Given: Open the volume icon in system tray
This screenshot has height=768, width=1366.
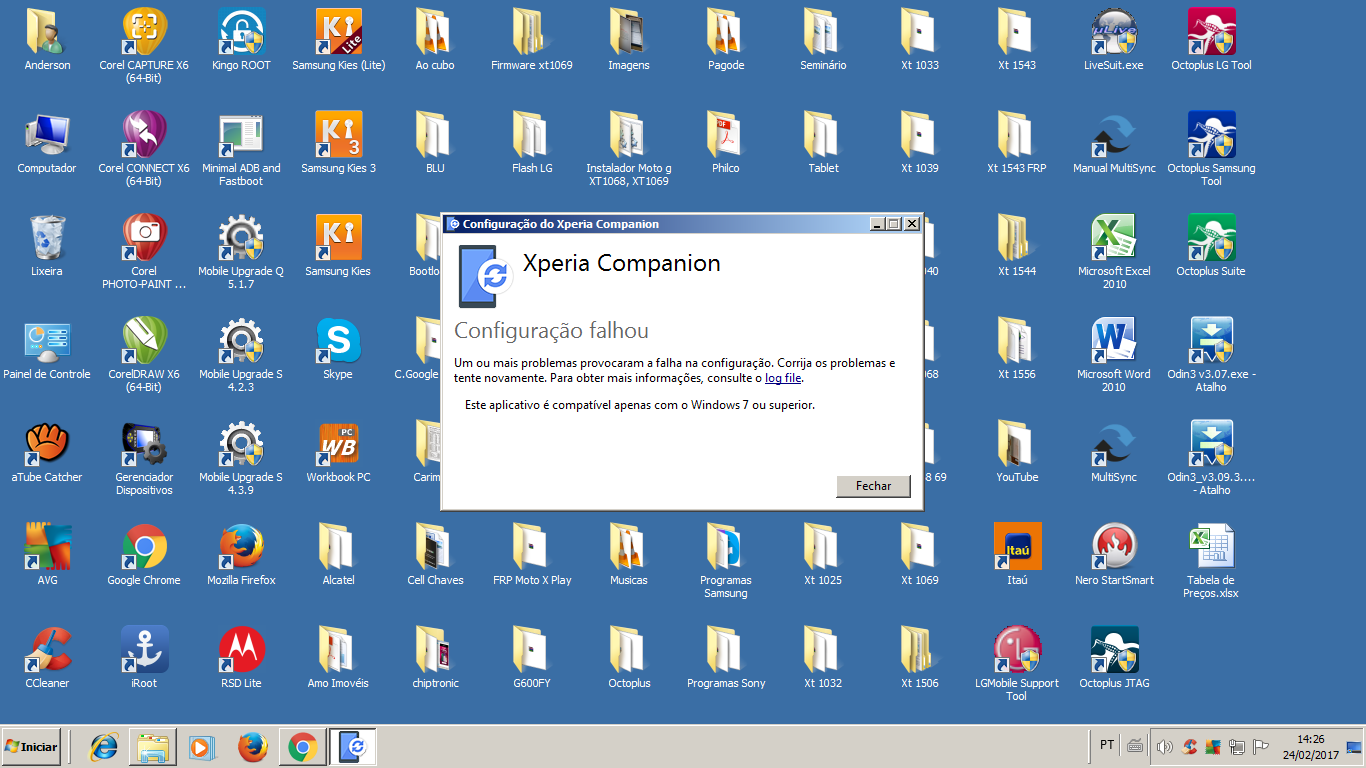Looking at the screenshot, I should tap(1164, 746).
